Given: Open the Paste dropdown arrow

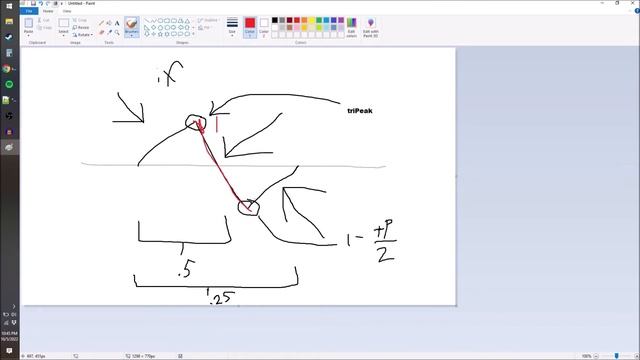Looking at the screenshot, I should [29, 36].
